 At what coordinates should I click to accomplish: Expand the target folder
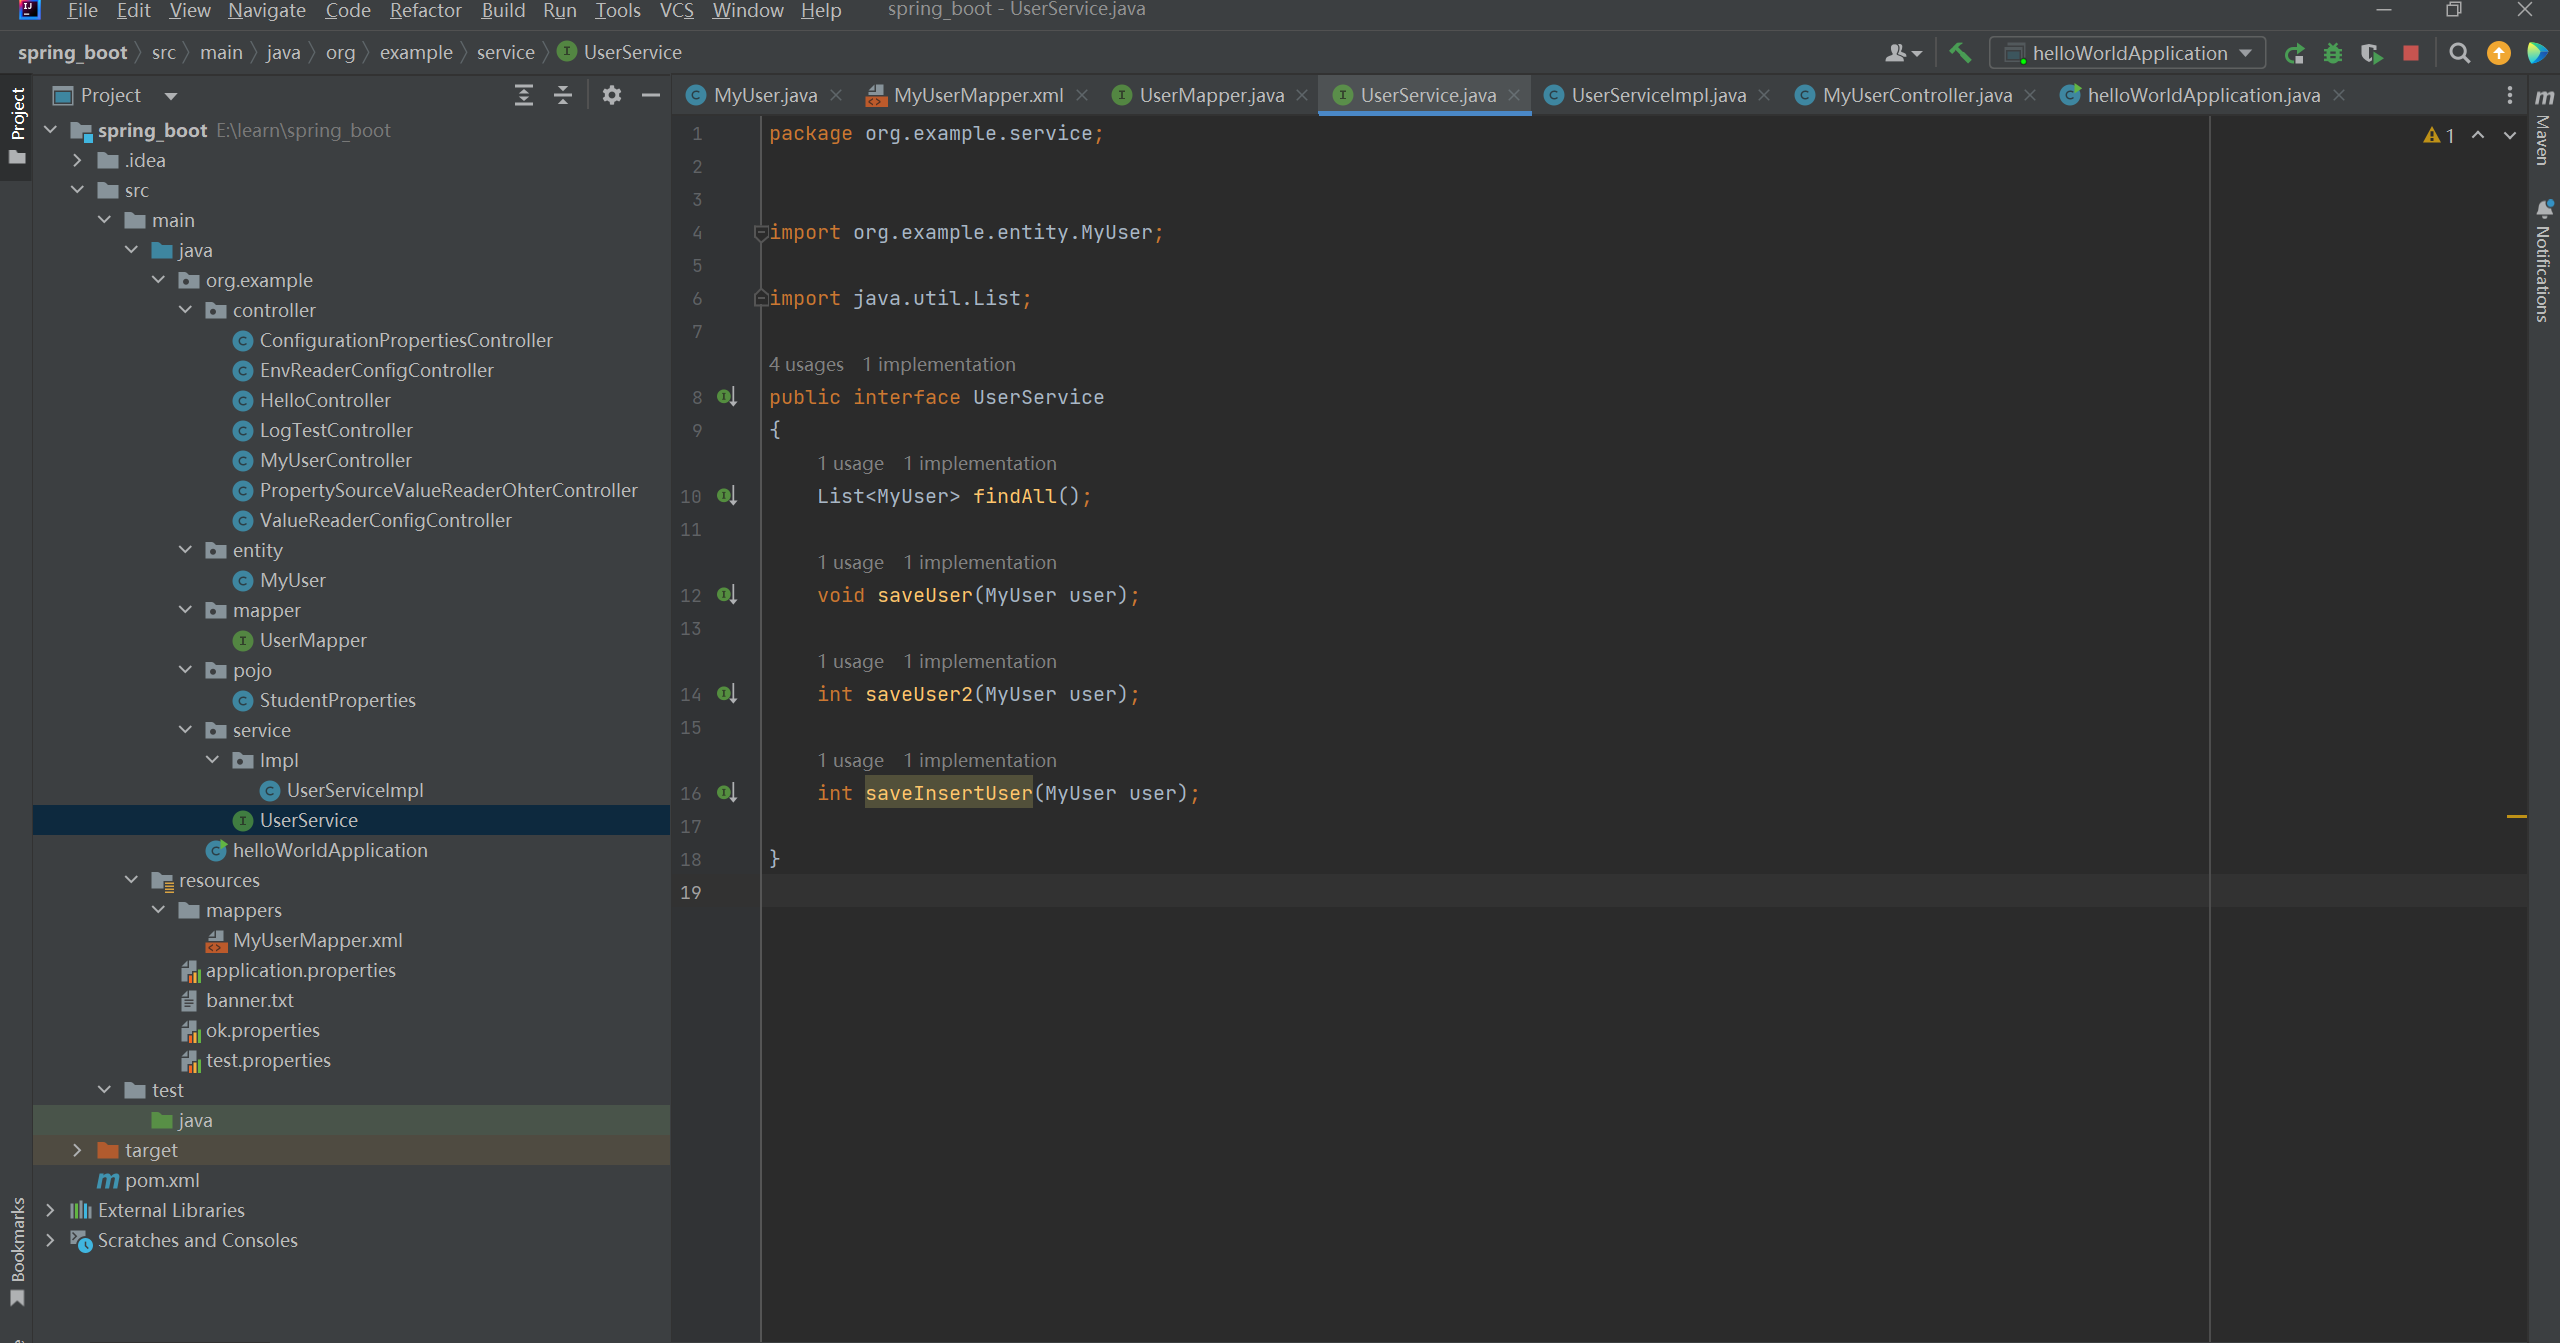point(77,1150)
